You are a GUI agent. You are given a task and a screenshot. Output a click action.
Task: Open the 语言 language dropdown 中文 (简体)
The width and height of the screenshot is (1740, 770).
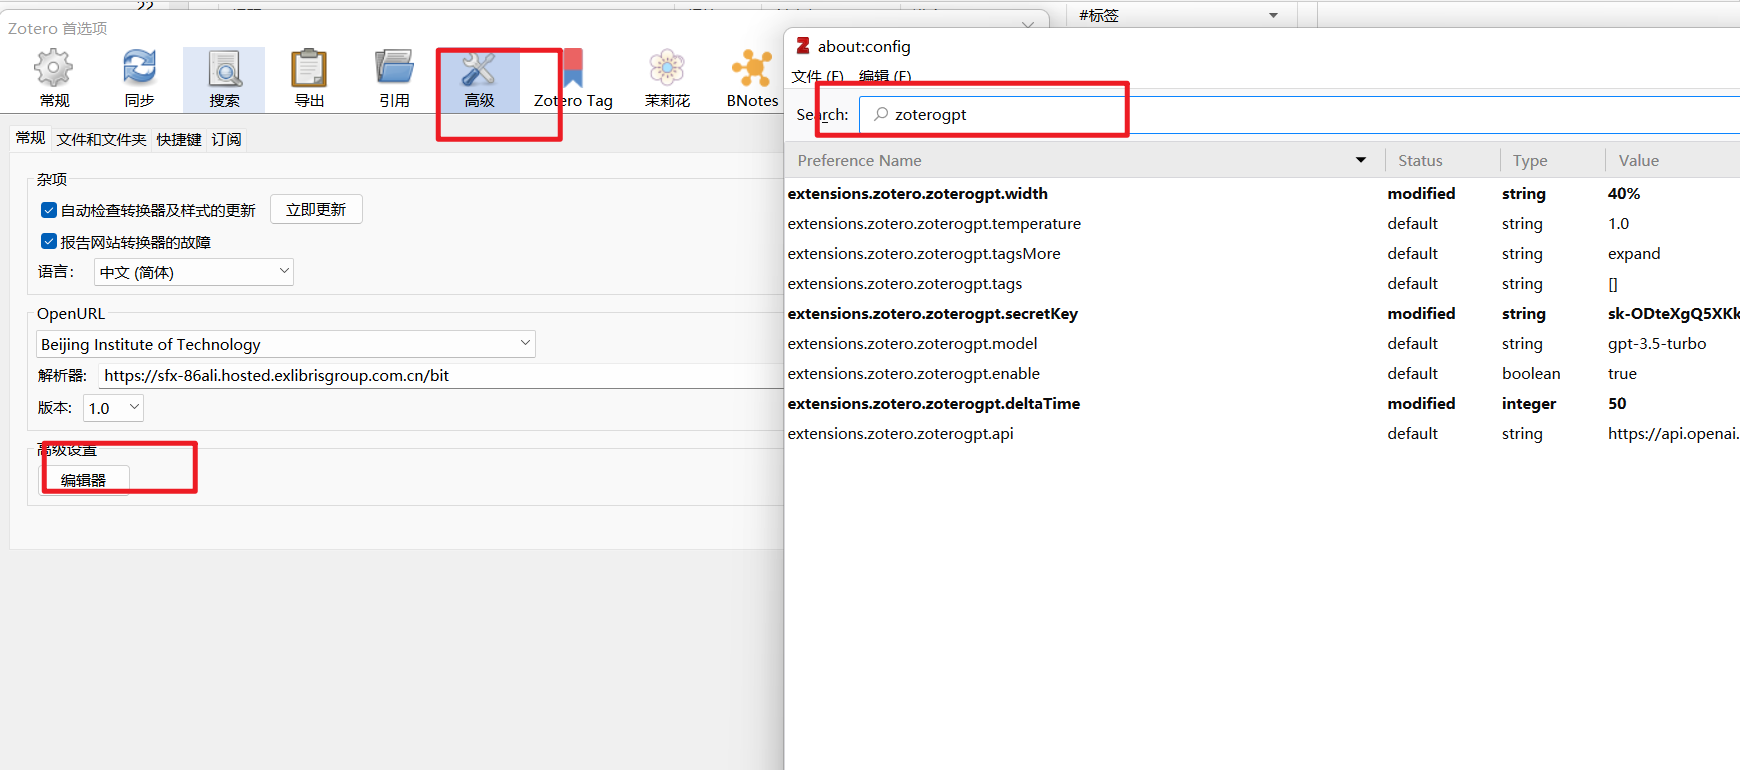point(194,272)
